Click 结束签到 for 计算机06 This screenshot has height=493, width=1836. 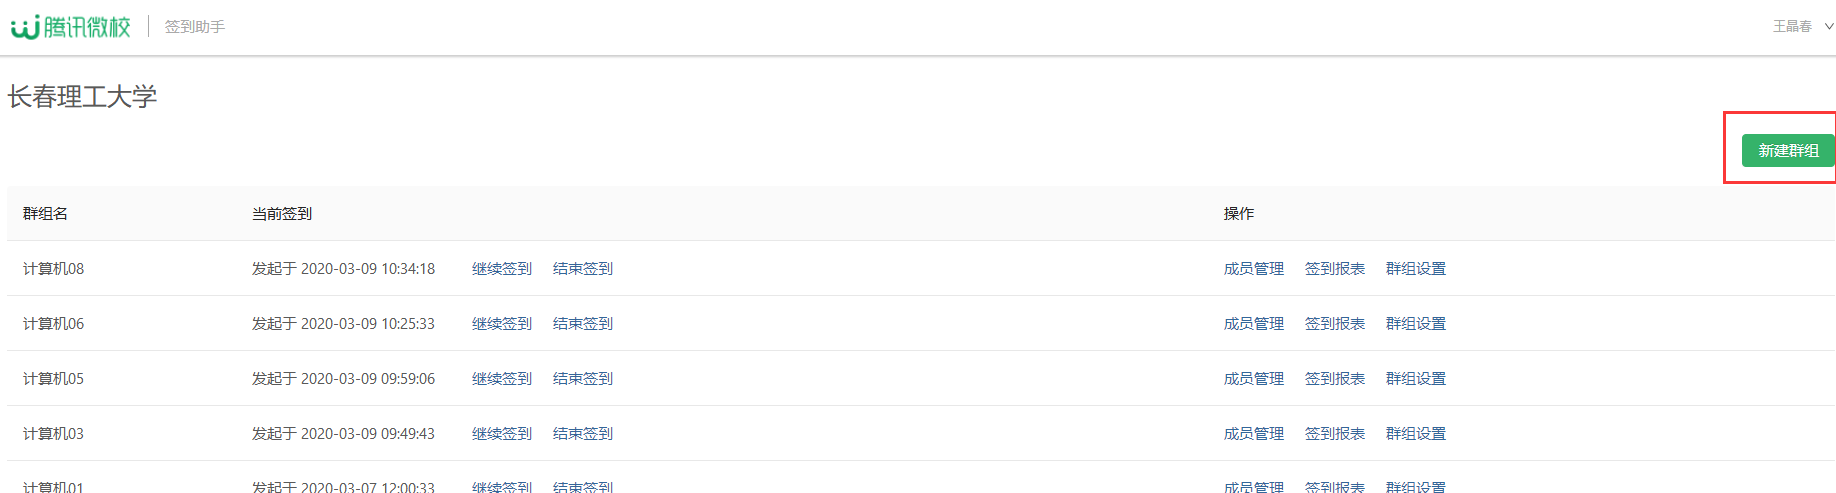583,324
